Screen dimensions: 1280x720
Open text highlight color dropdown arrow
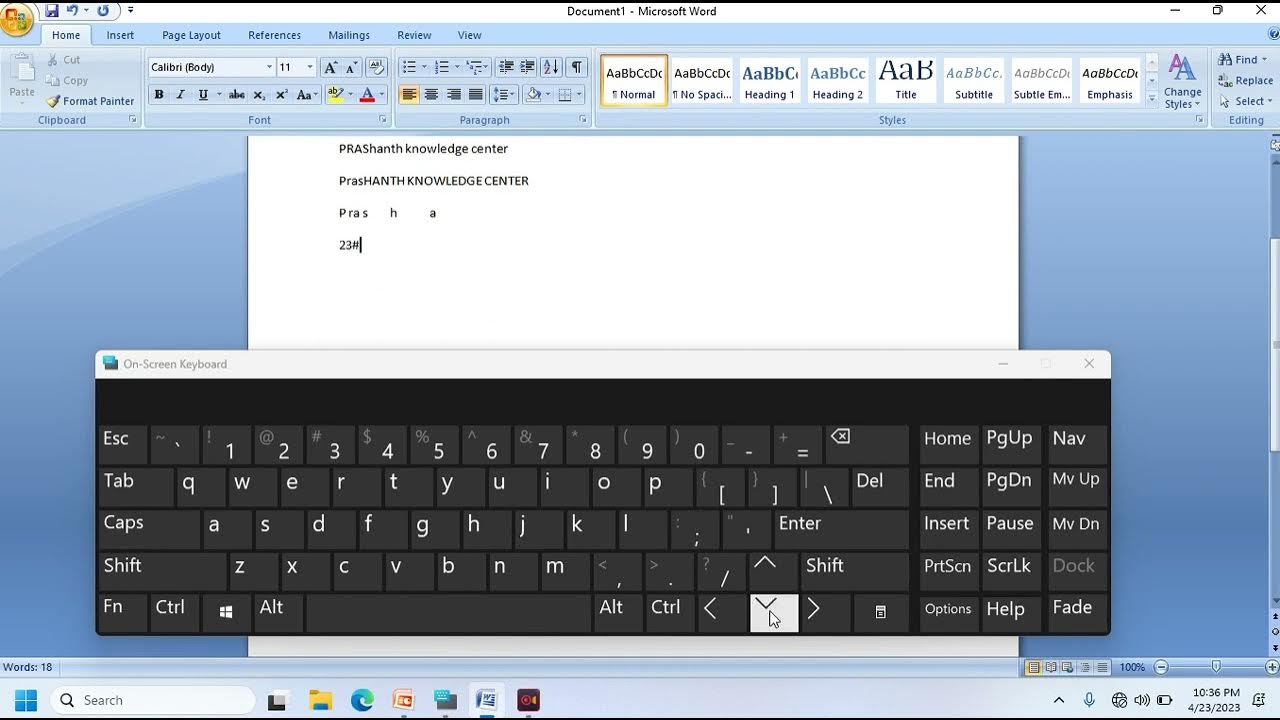[349, 95]
